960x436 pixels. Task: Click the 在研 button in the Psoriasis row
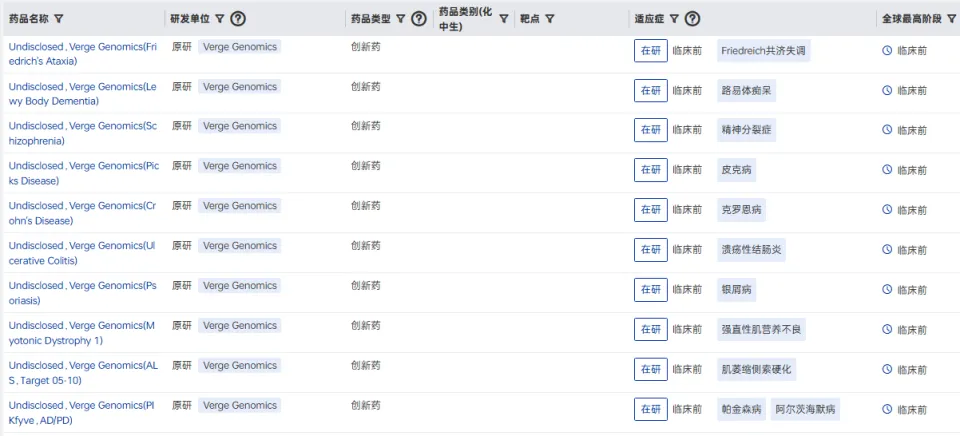tap(650, 290)
